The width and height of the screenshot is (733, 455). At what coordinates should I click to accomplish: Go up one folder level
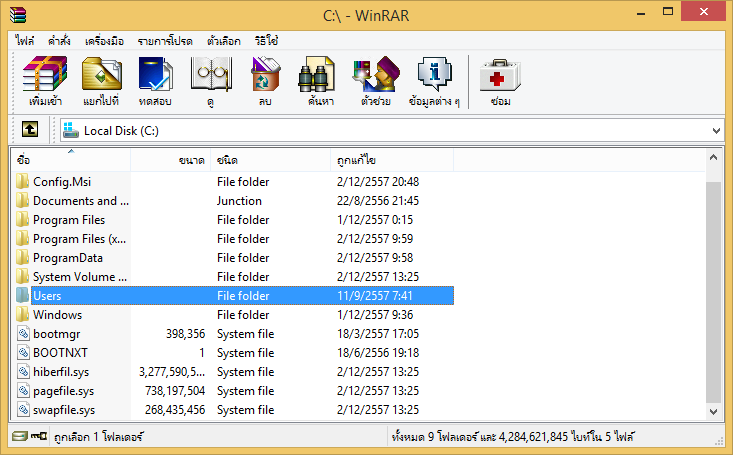(30, 129)
